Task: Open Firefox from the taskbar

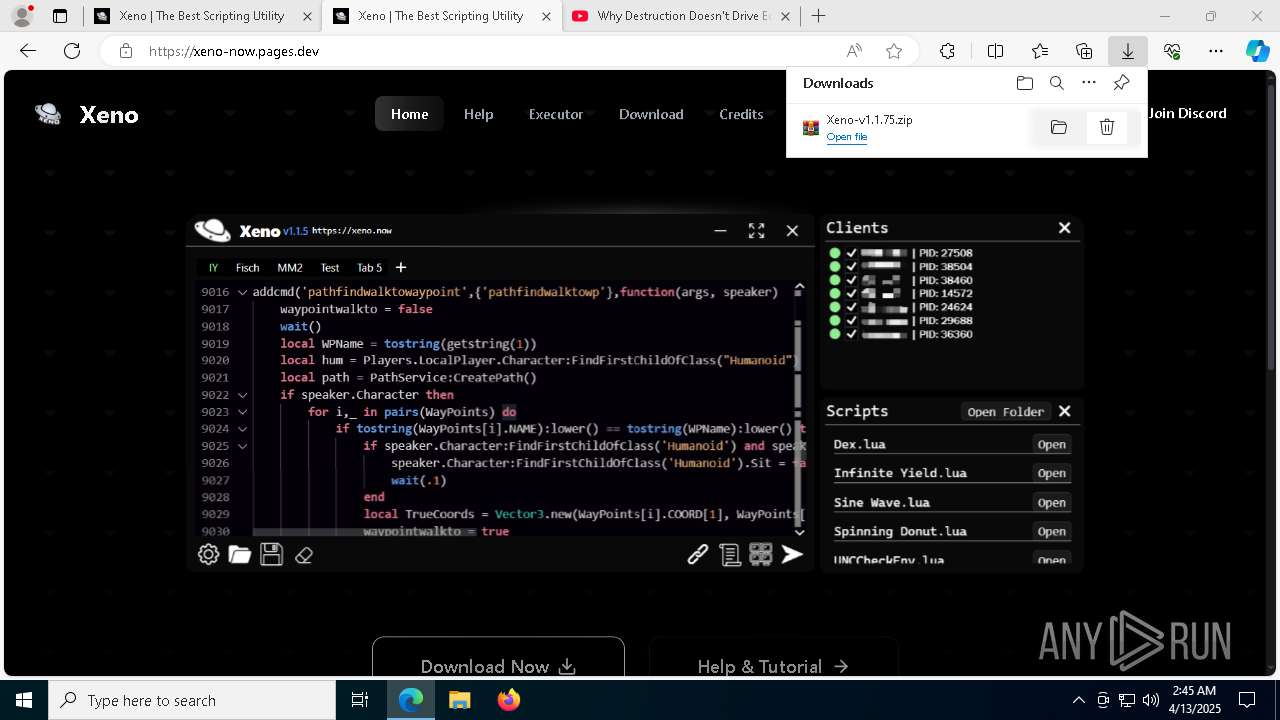Action: pos(509,700)
